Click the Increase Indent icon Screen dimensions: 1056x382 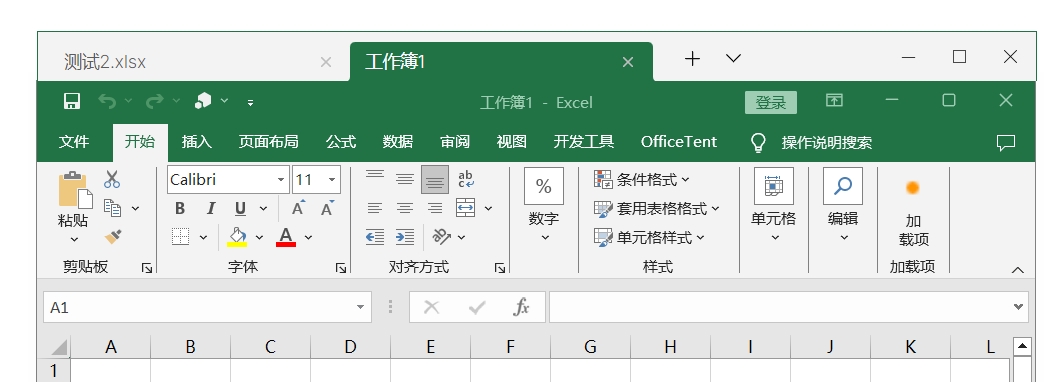point(405,236)
